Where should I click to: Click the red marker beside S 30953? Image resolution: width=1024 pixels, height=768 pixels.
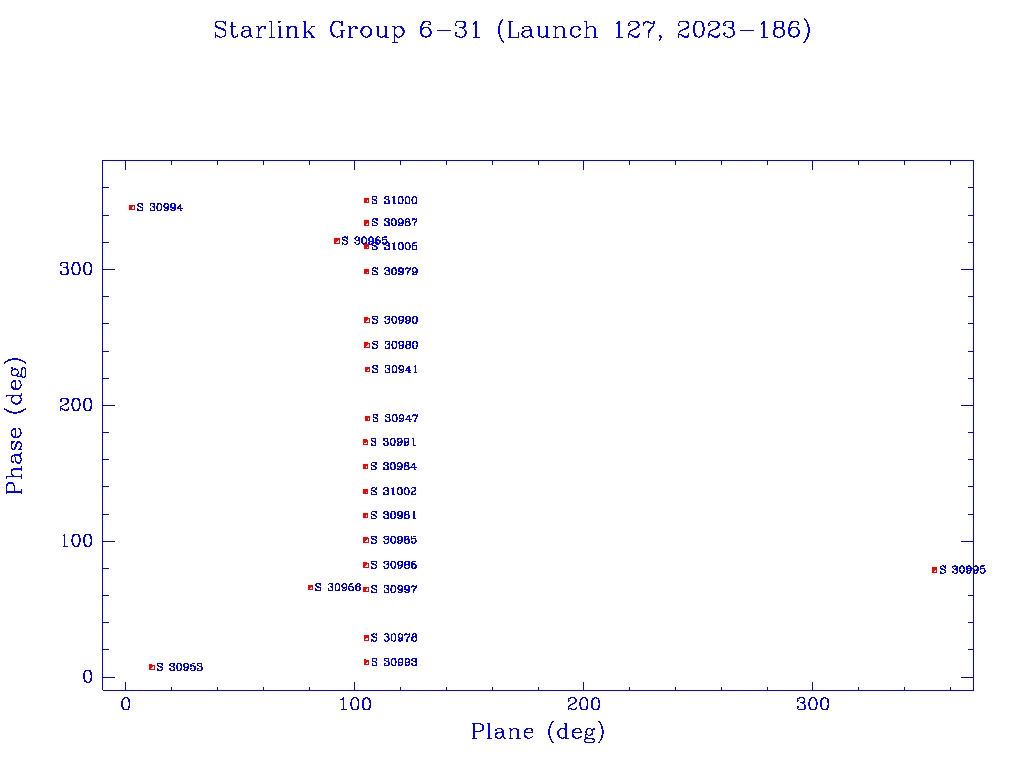(x=152, y=667)
